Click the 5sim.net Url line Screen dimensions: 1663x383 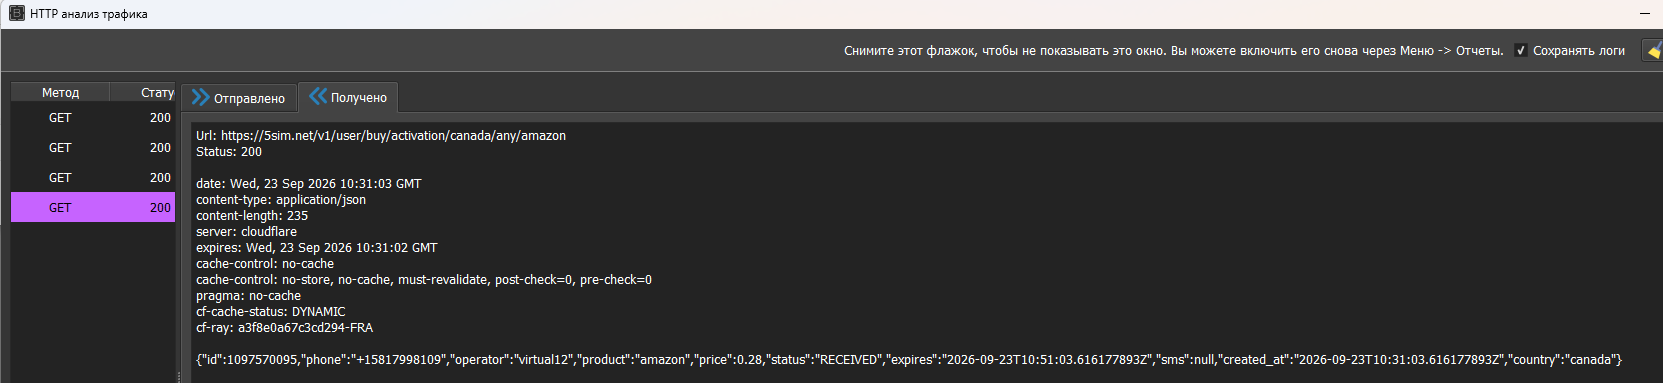(x=381, y=135)
